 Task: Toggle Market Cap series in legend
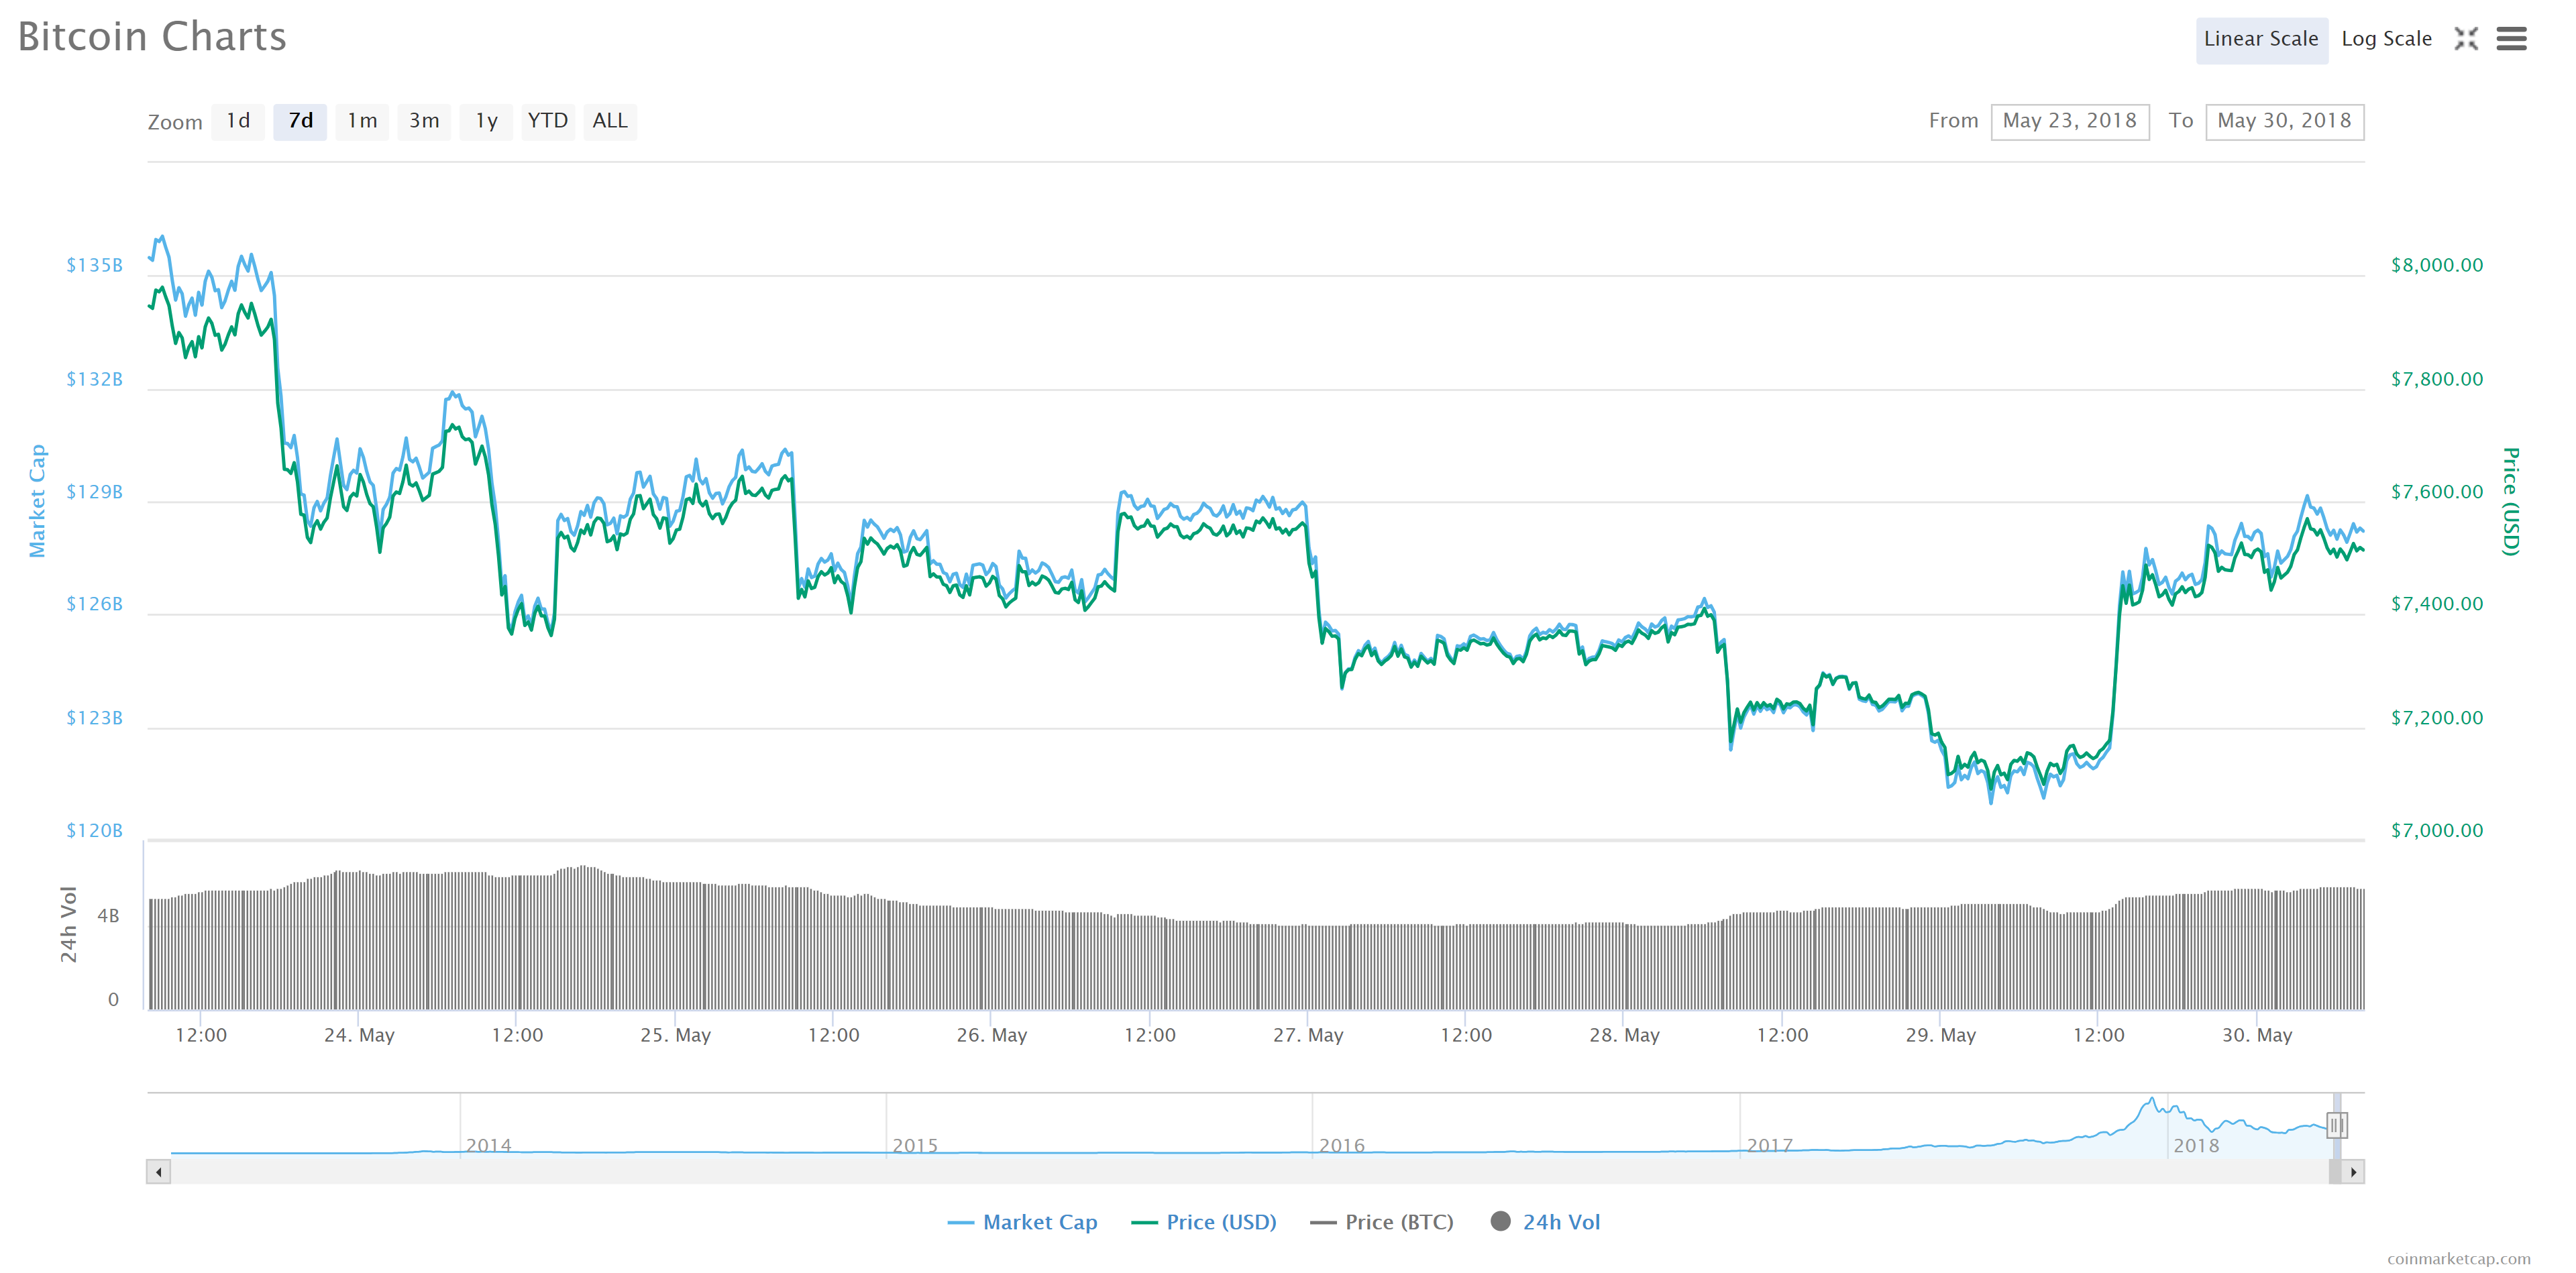coord(1022,1222)
